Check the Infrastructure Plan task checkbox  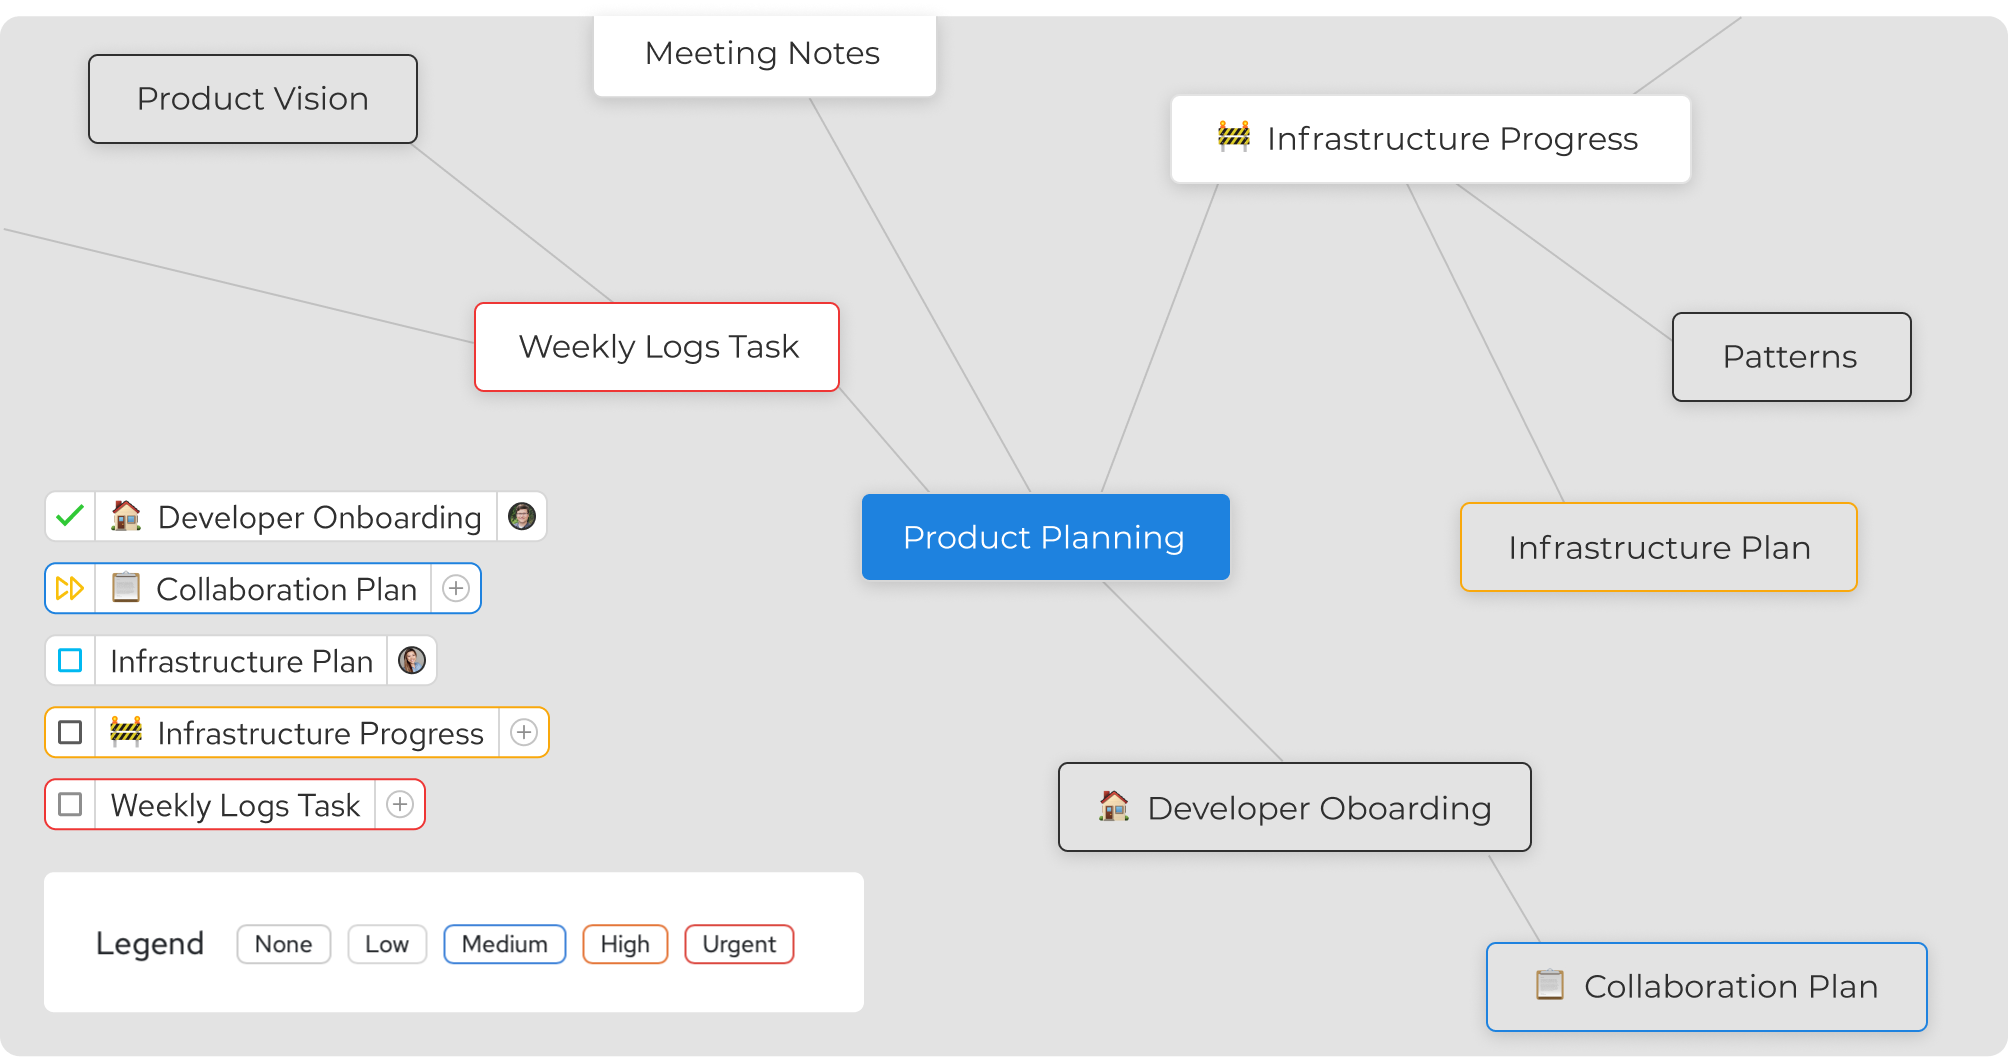point(70,660)
